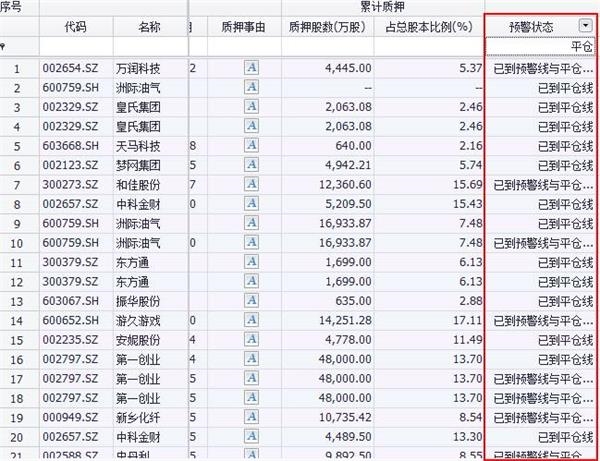The width and height of the screenshot is (600, 461).
Task: Sort by the 代码 column header
Action: 75,26
